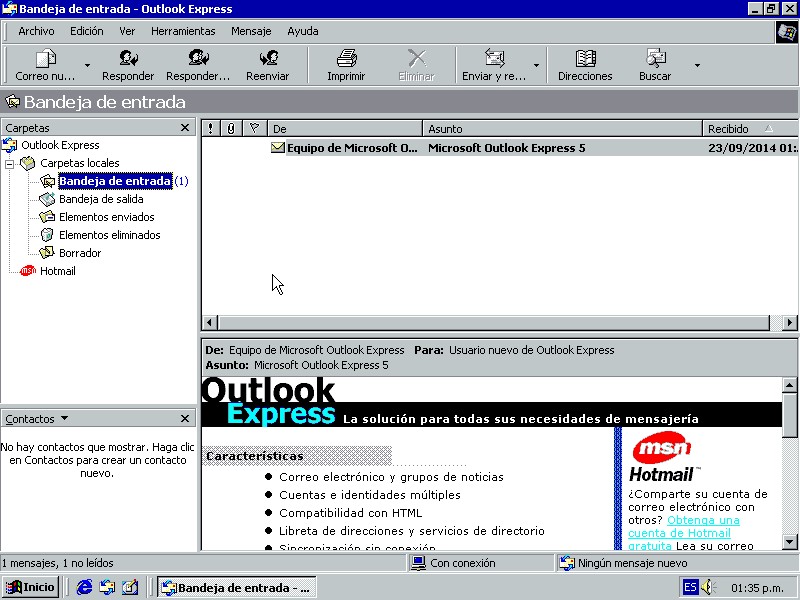Click the Enviar y recibir icon
This screenshot has width=800, height=600.
(494, 58)
